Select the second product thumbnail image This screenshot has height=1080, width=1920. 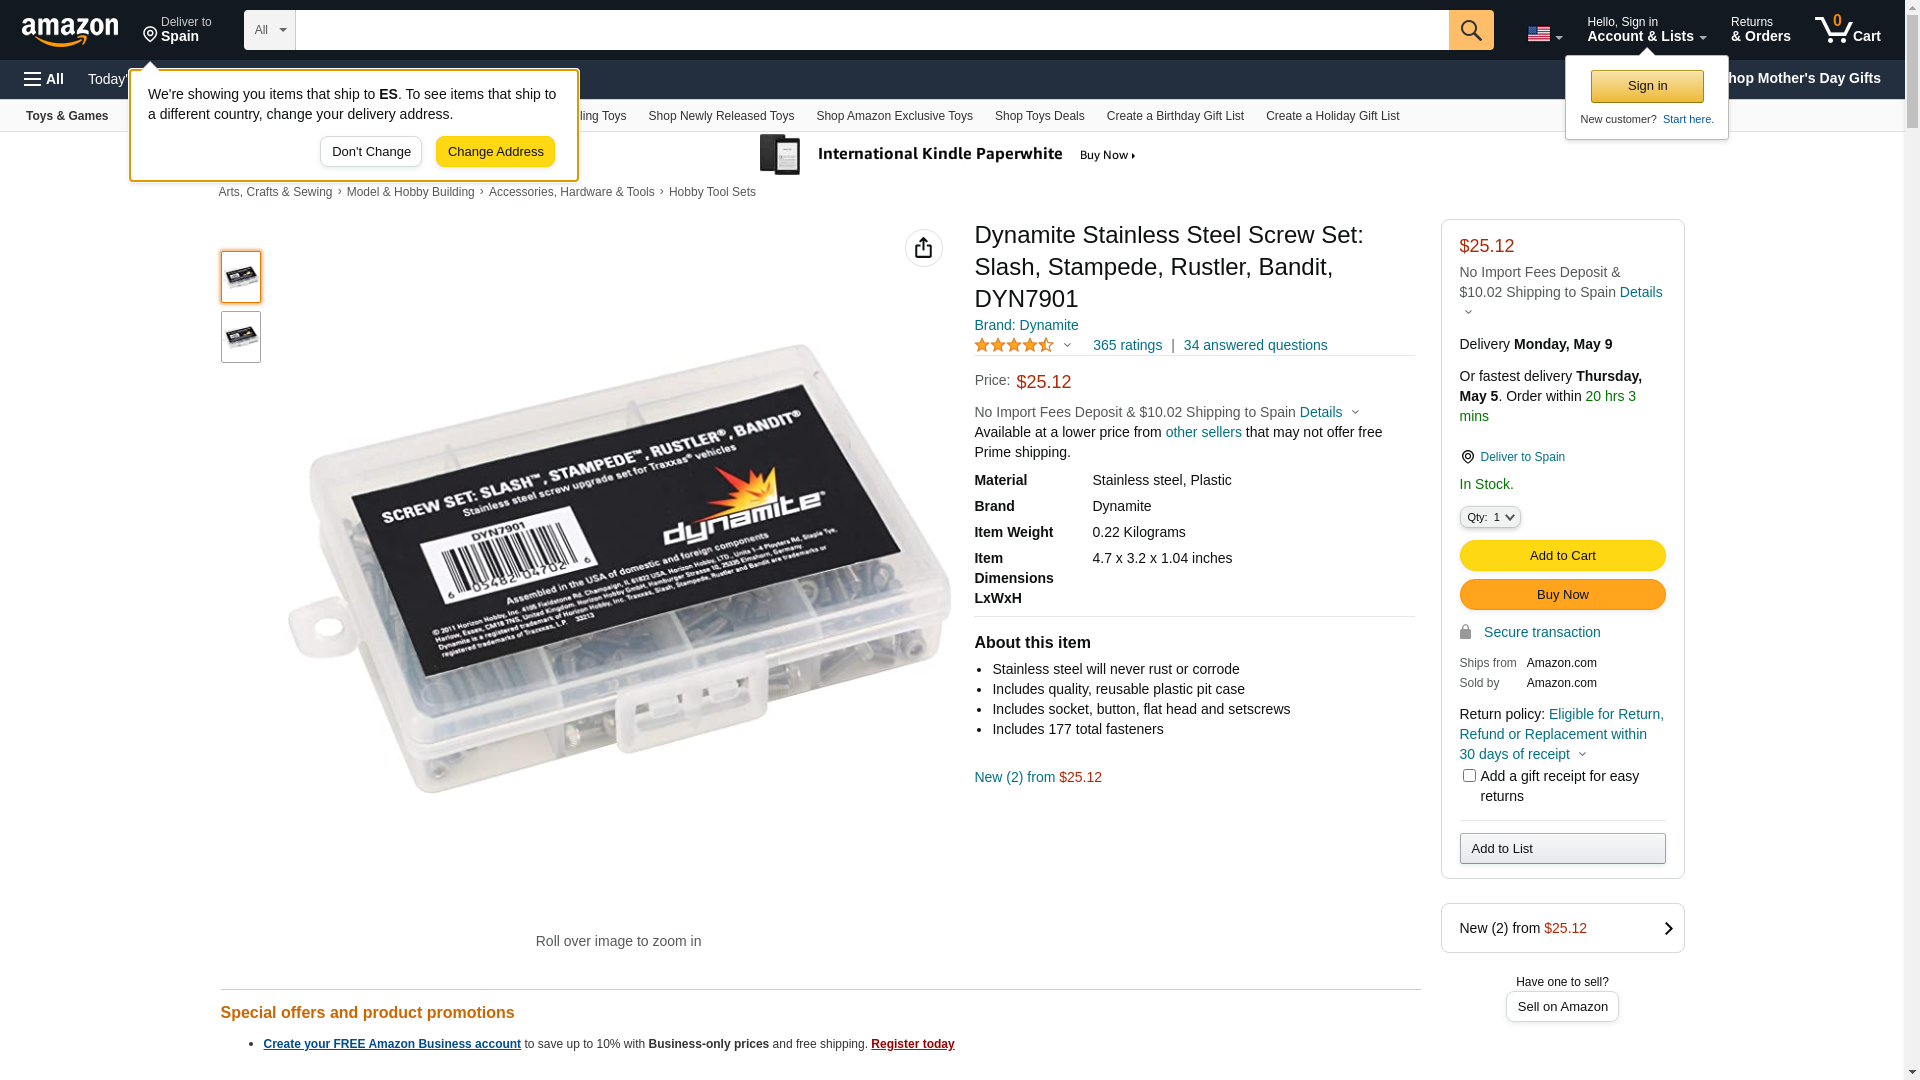tap(241, 337)
